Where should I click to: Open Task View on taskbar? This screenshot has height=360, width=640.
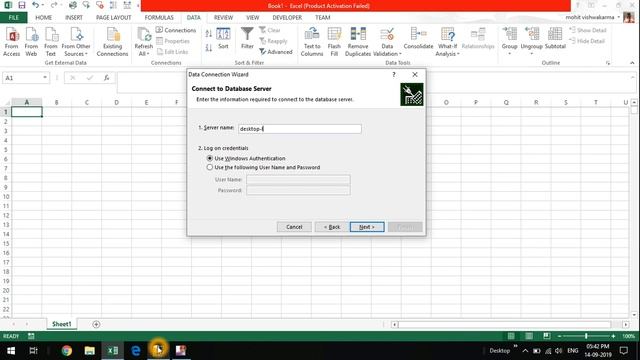pyautogui.click(x=33, y=351)
